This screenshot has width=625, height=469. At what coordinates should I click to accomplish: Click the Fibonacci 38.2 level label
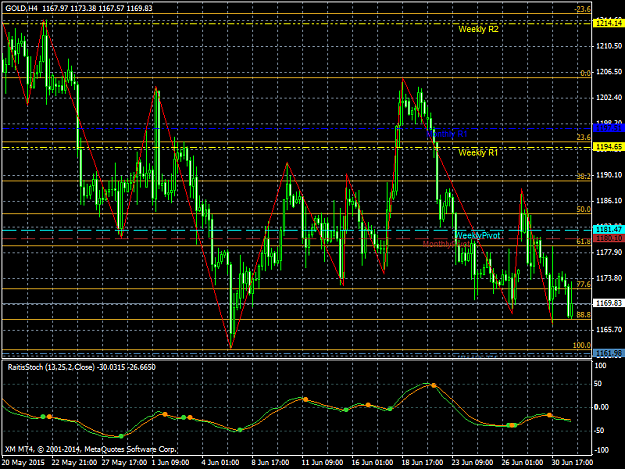point(584,176)
